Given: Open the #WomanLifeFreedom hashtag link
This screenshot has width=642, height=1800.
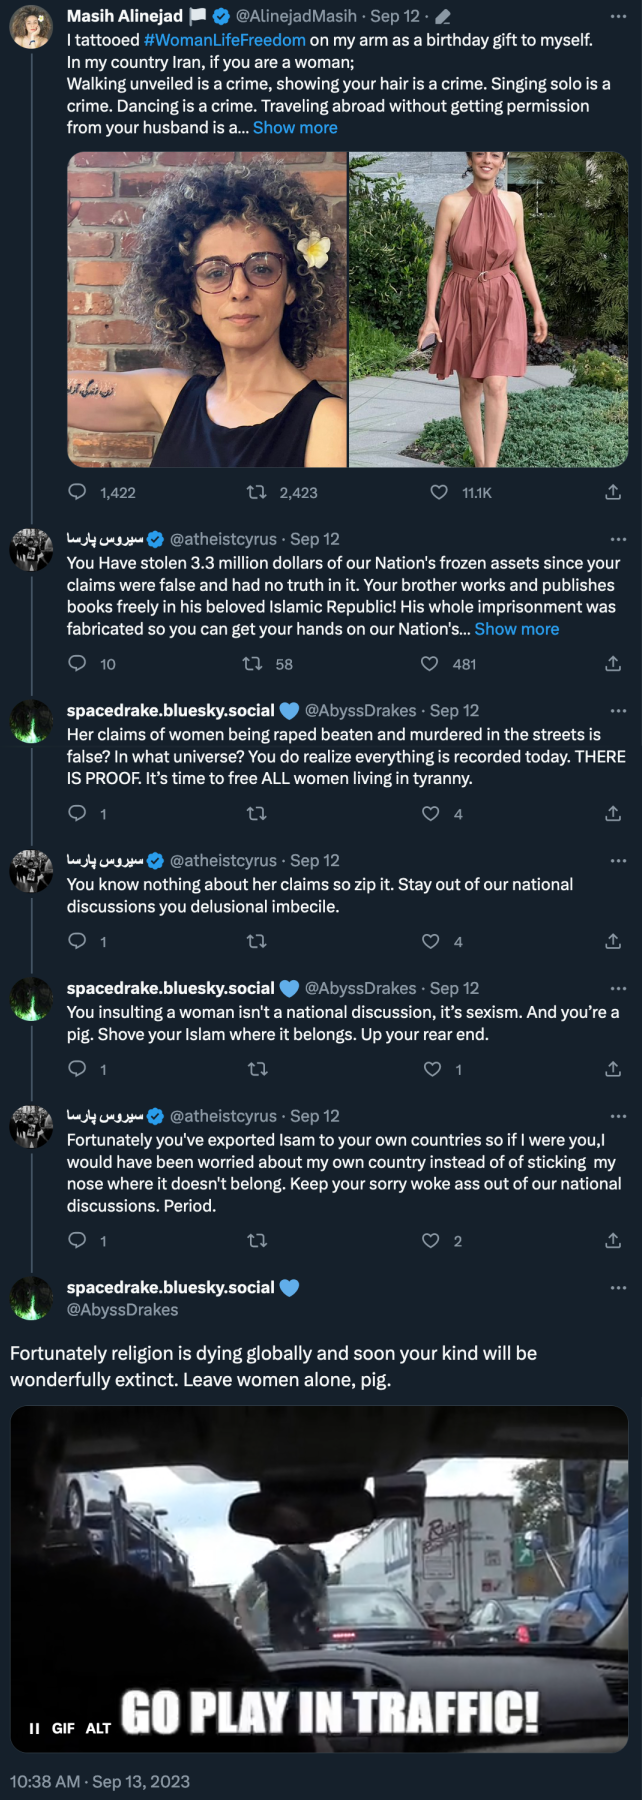Looking at the screenshot, I should [x=225, y=40].
